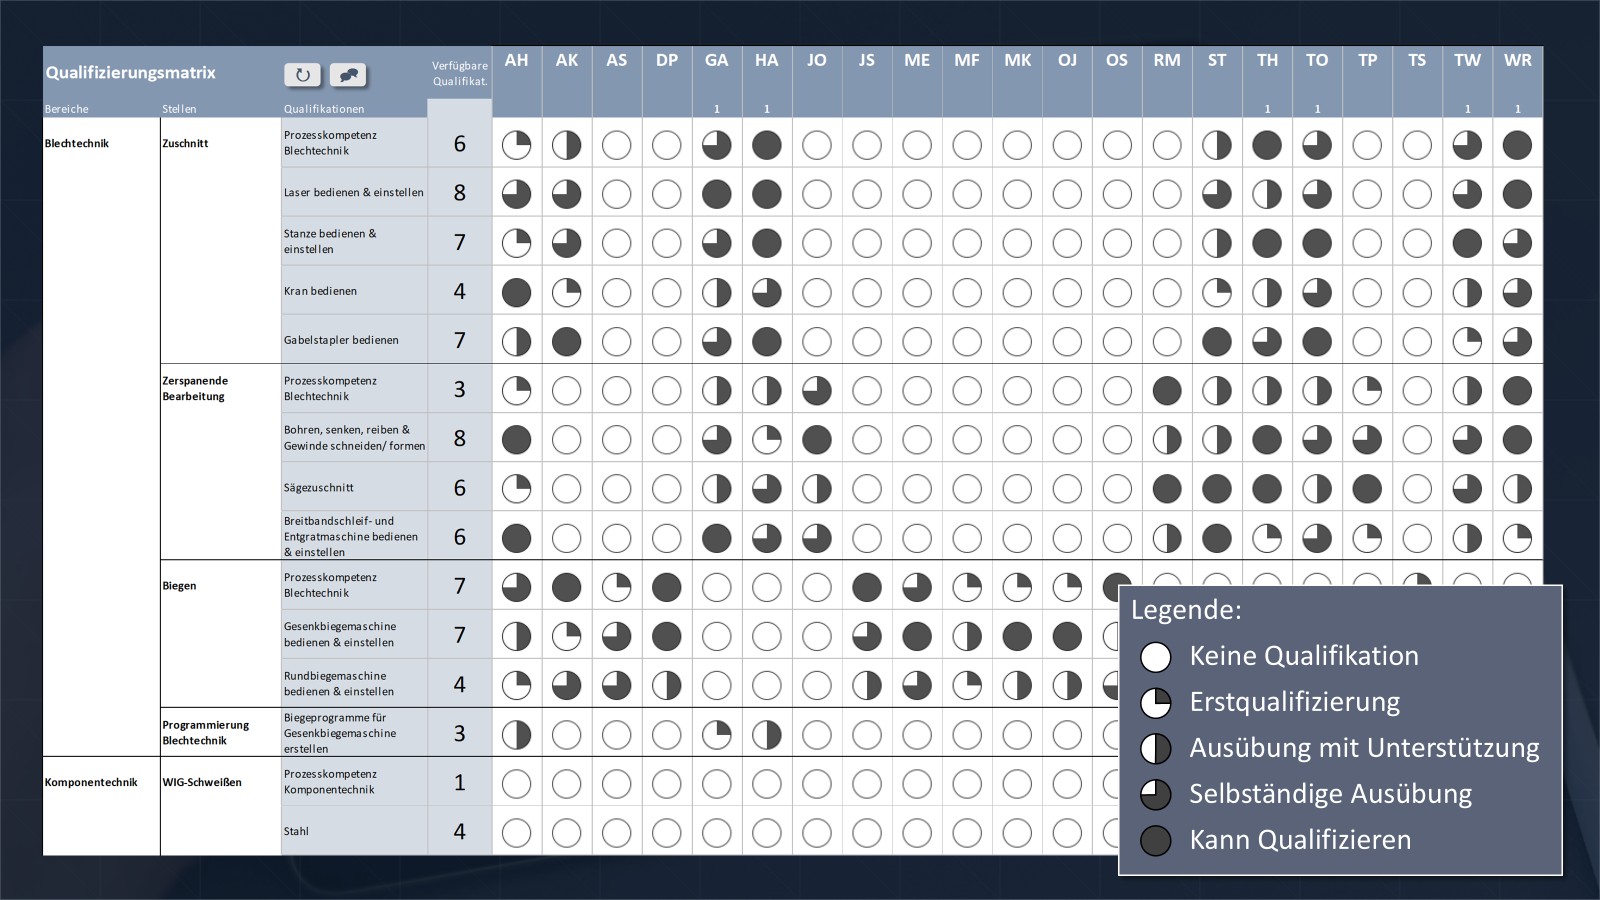The height and width of the screenshot is (900, 1600).
Task: Select the Zuschnitt position cell
Action: [185, 143]
